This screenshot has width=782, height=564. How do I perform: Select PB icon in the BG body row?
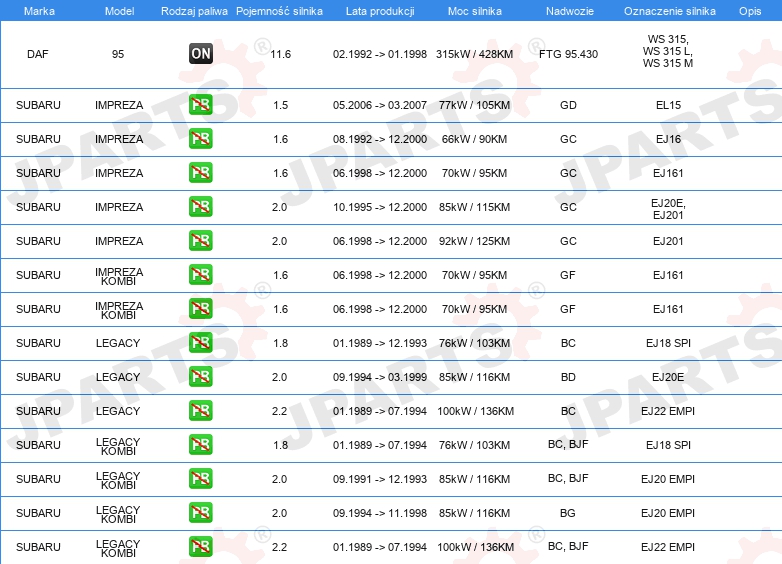(201, 512)
